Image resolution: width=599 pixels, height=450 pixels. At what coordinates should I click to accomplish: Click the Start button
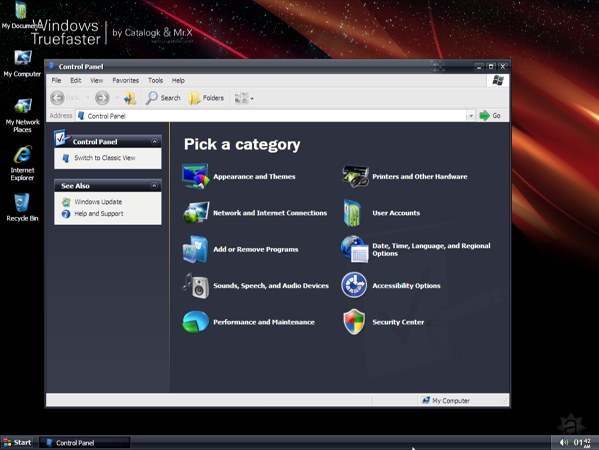coord(17,442)
